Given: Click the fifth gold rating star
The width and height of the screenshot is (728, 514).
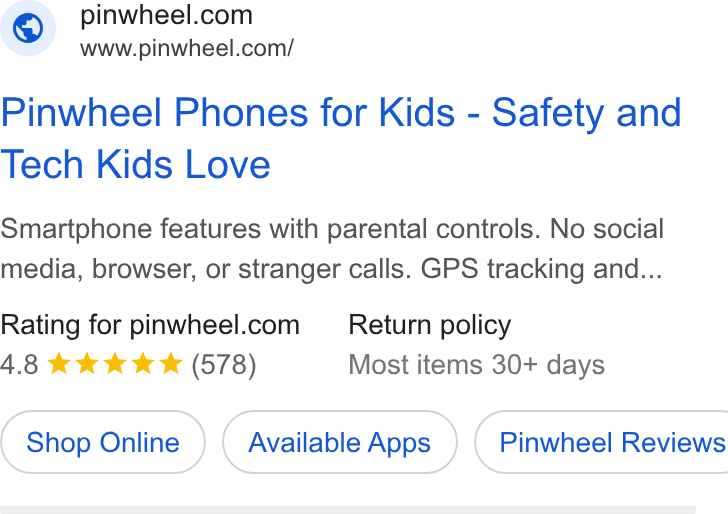Looking at the screenshot, I should 171,364.
